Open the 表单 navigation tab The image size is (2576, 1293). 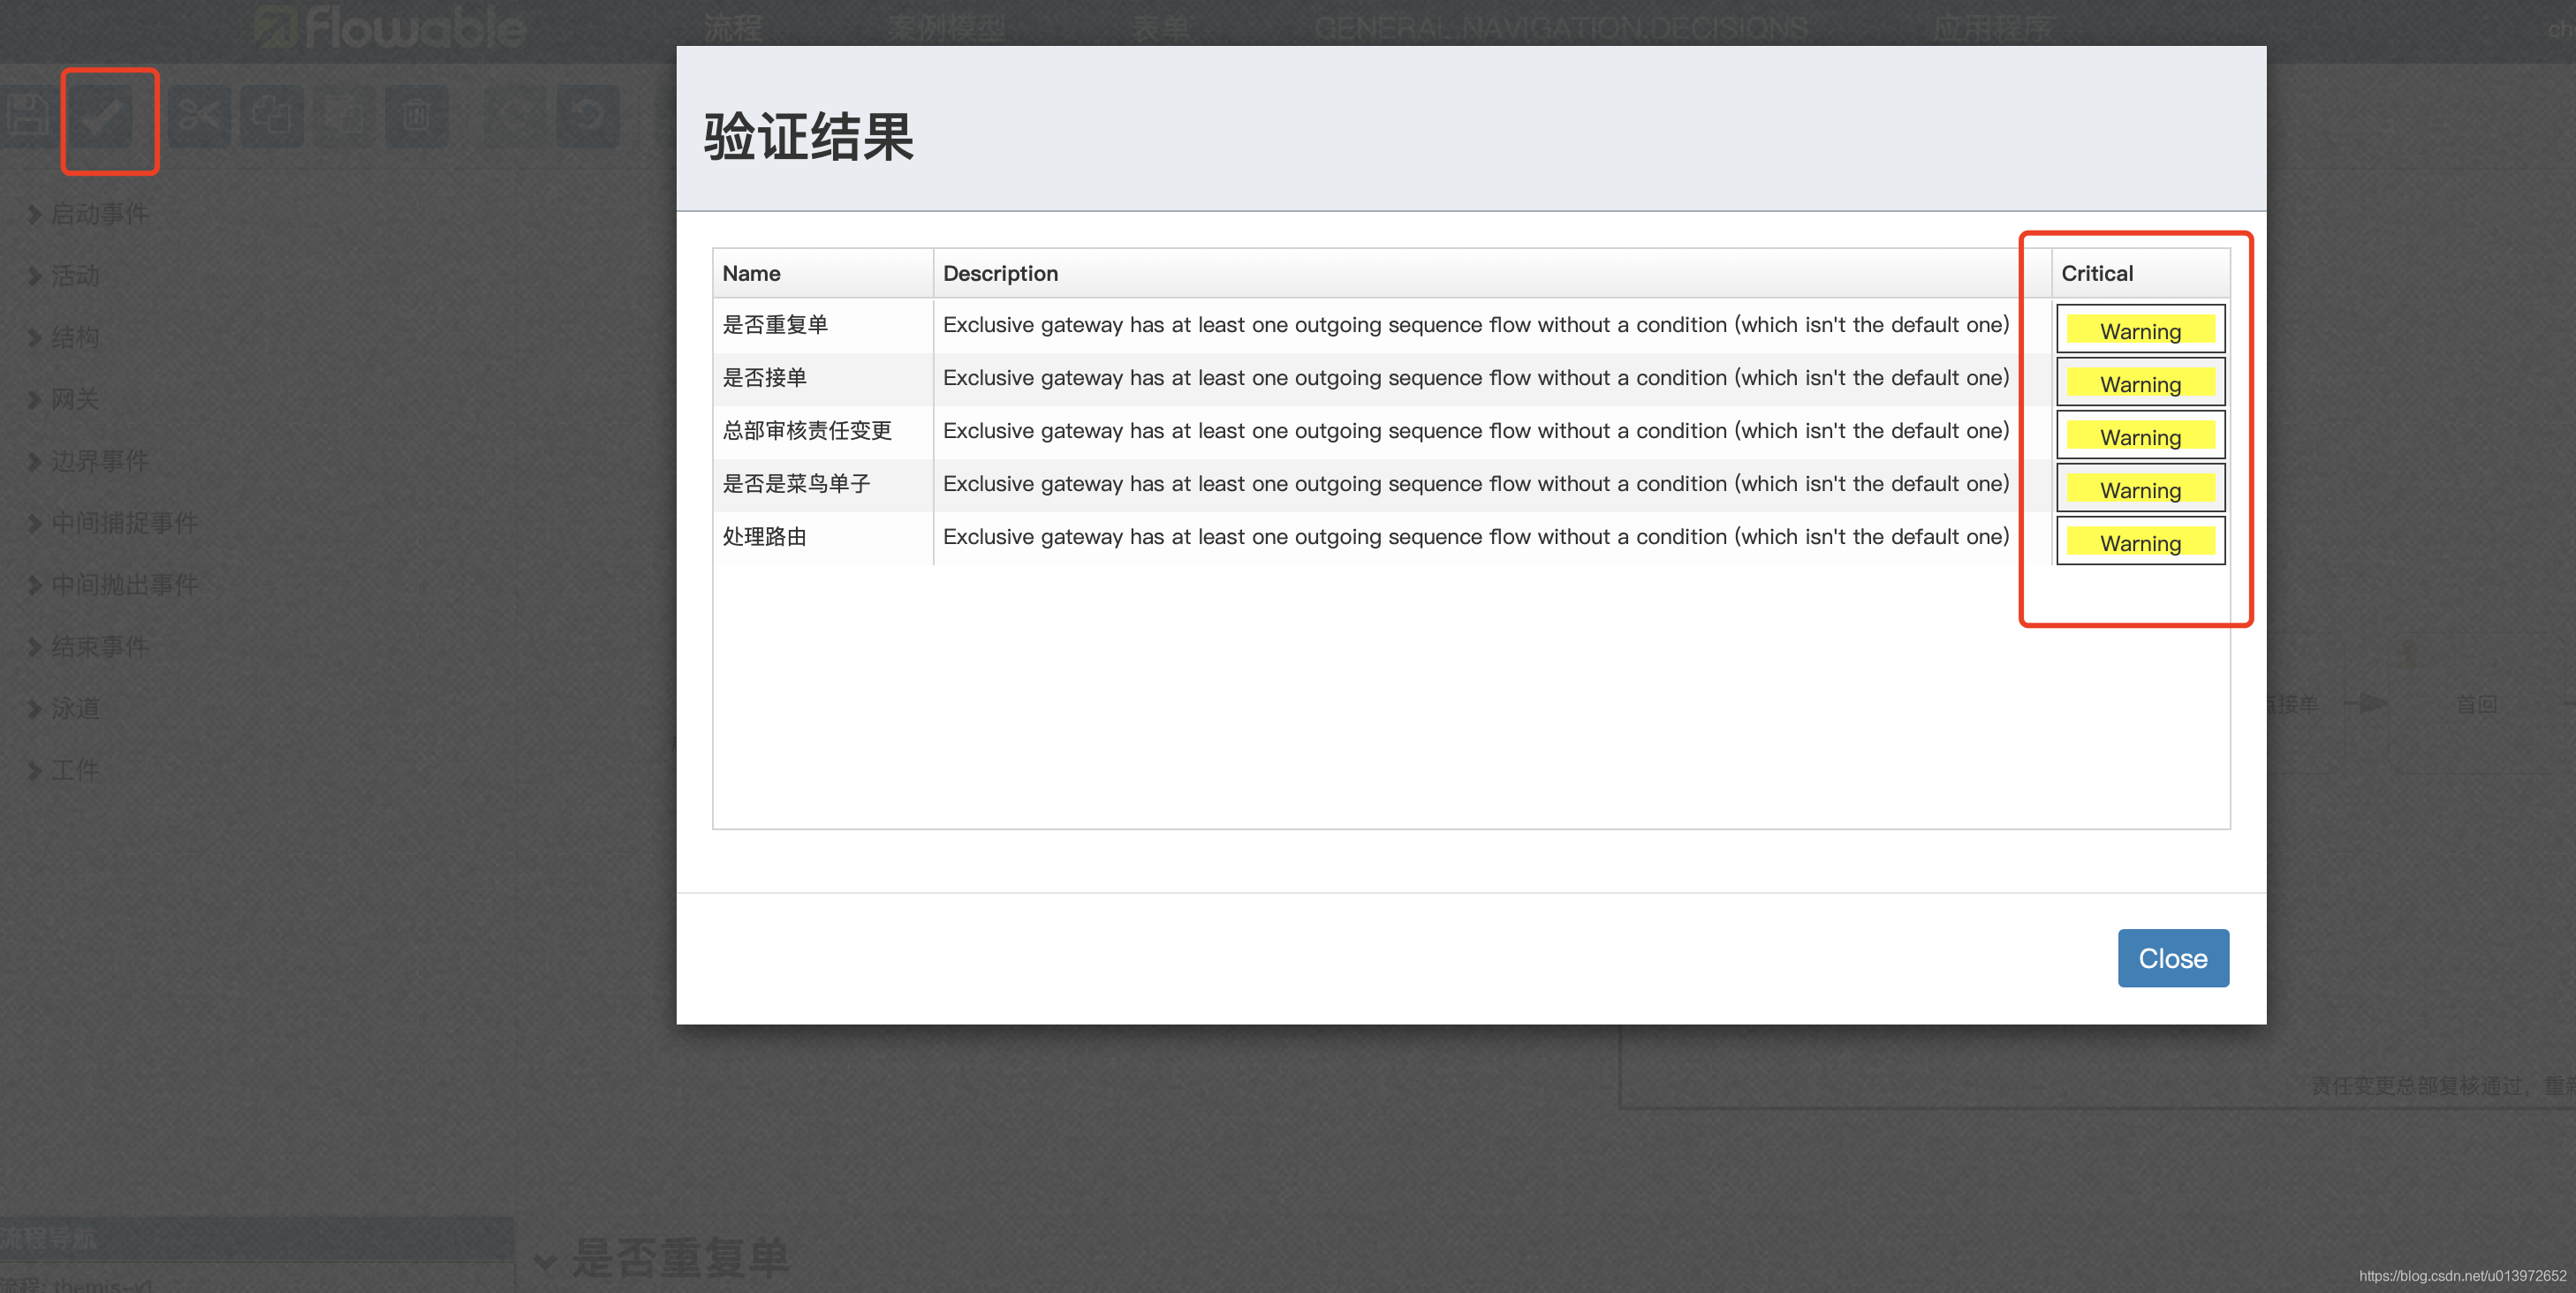[1160, 27]
